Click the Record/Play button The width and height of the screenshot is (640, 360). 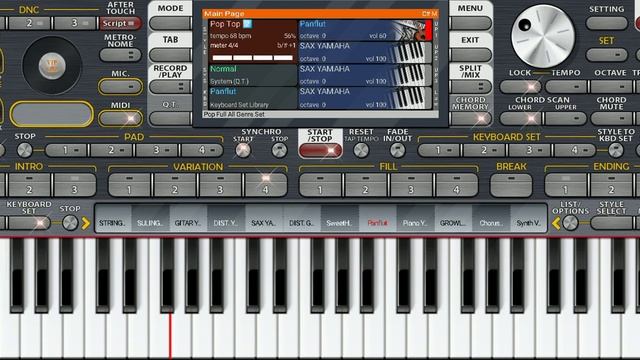coord(170,87)
